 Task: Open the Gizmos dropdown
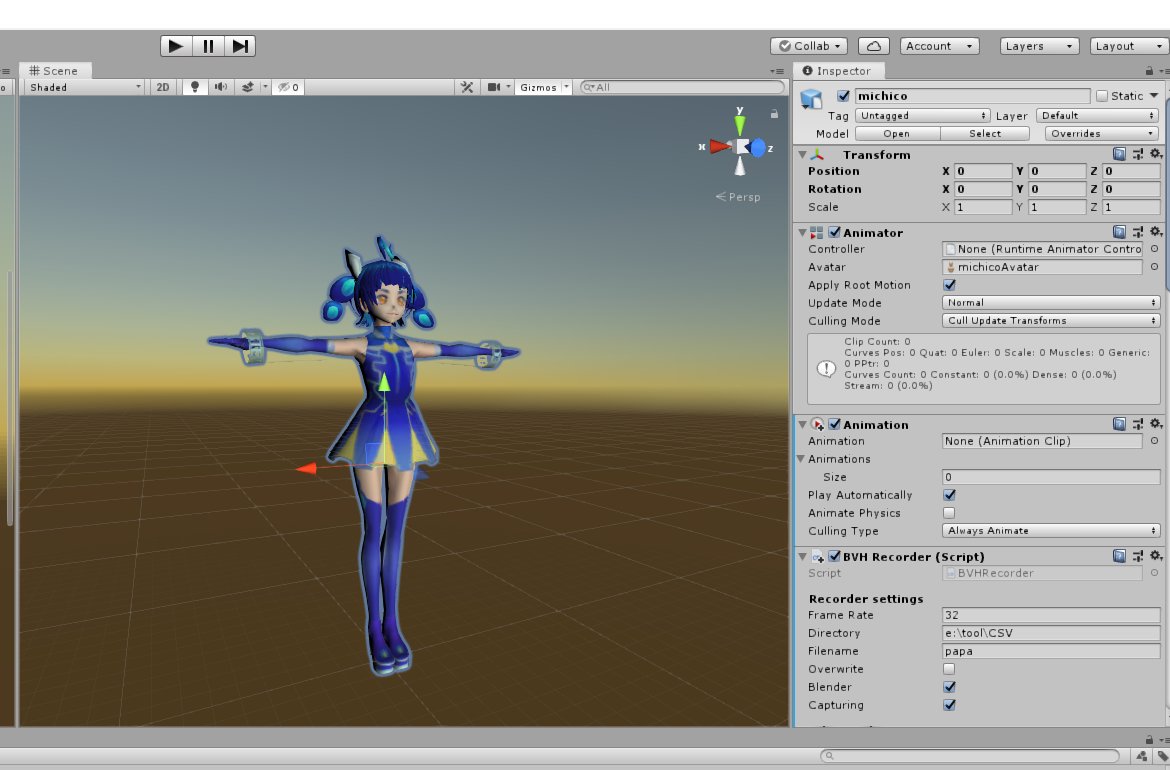pos(543,87)
